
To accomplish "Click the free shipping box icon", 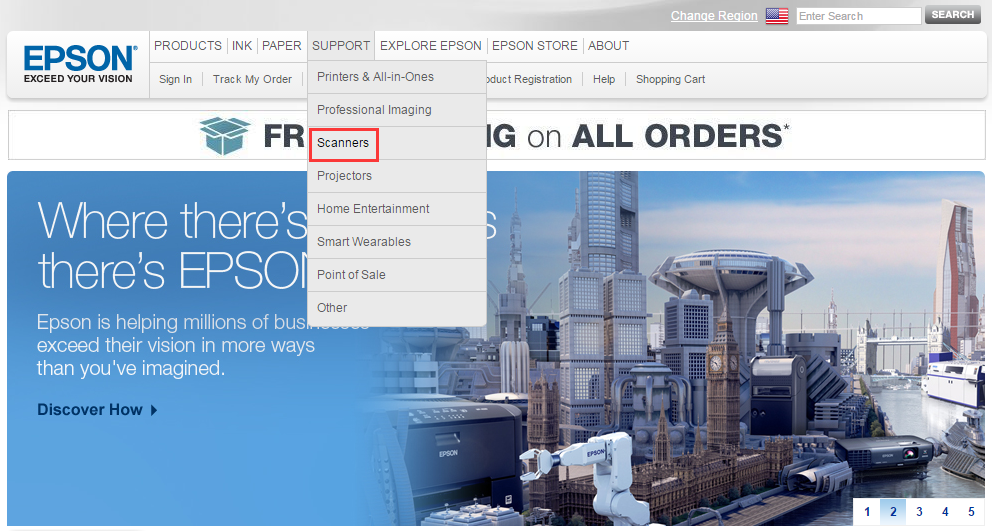I will pos(224,135).
